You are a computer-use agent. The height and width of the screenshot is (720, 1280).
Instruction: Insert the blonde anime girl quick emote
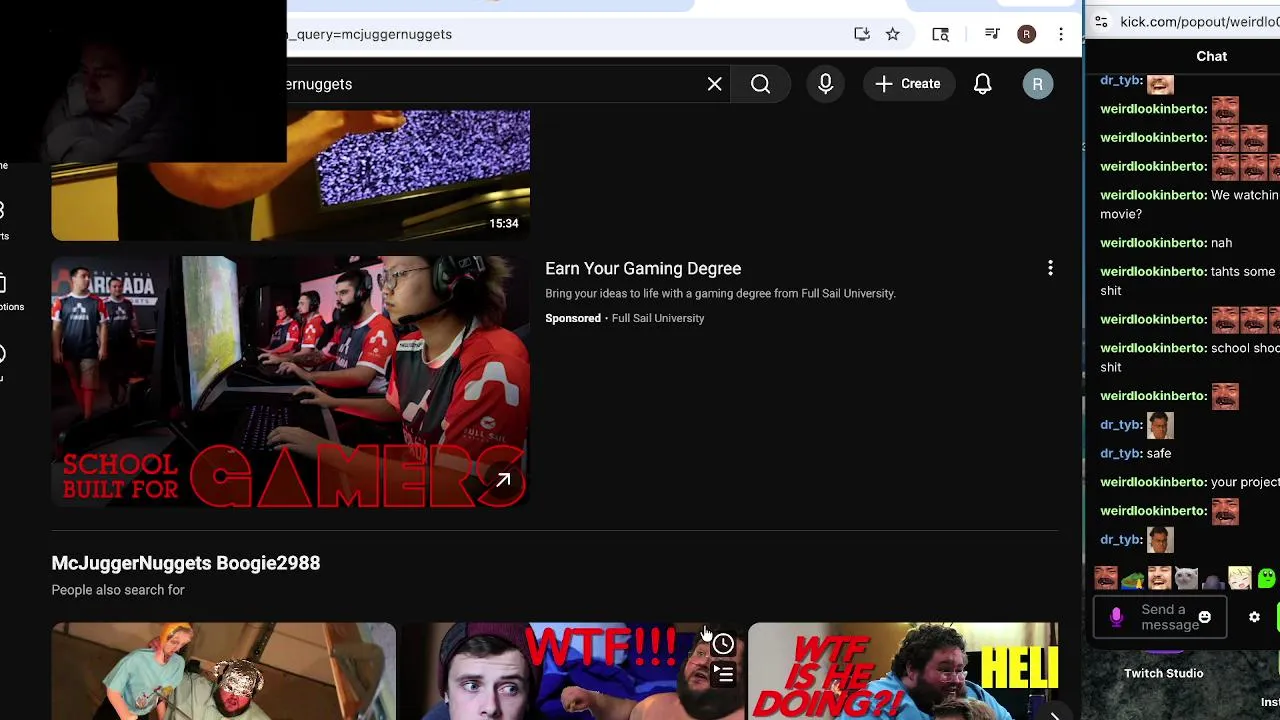click(x=1240, y=578)
